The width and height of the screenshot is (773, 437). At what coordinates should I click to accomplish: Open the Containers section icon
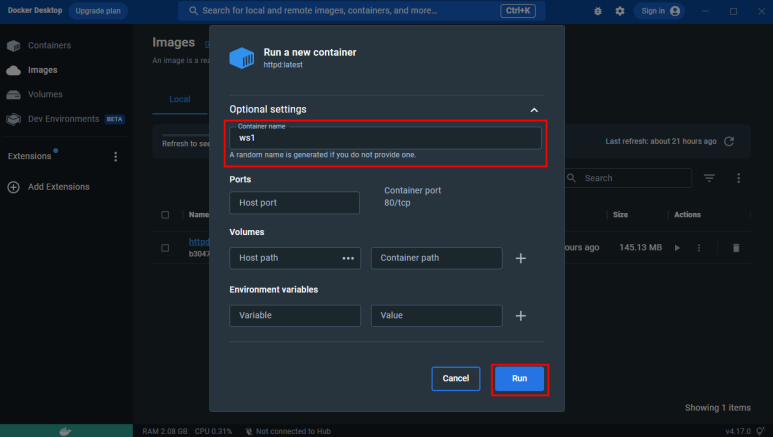[13, 45]
